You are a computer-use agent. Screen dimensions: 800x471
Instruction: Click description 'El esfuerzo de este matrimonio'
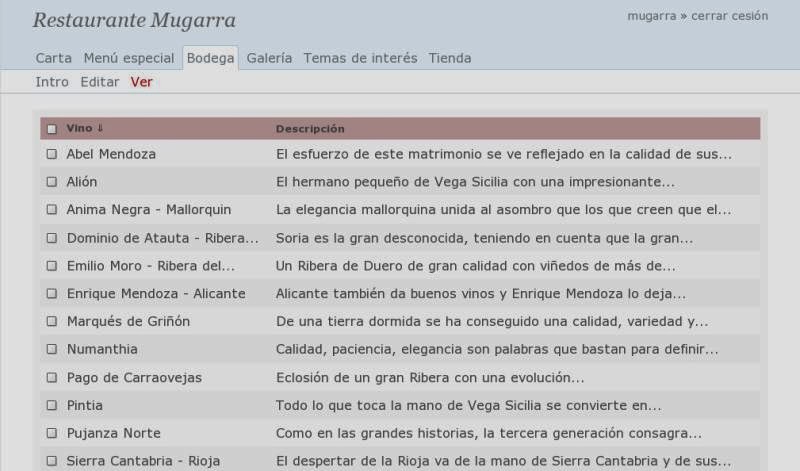click(504, 154)
